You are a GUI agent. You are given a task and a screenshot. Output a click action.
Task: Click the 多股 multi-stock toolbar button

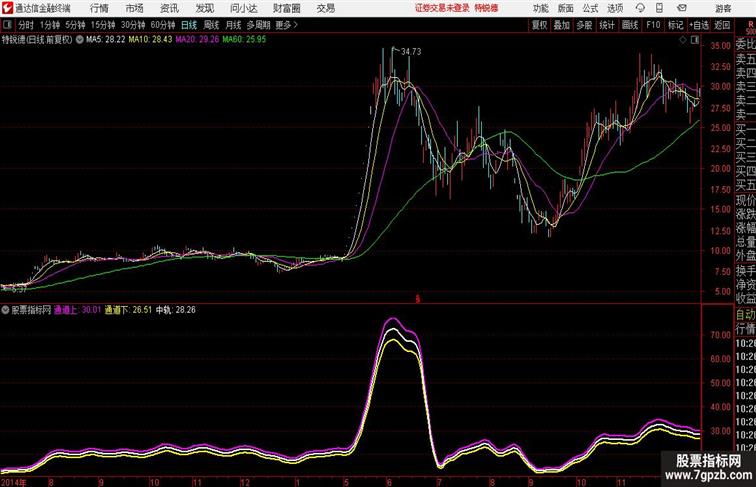coord(584,25)
